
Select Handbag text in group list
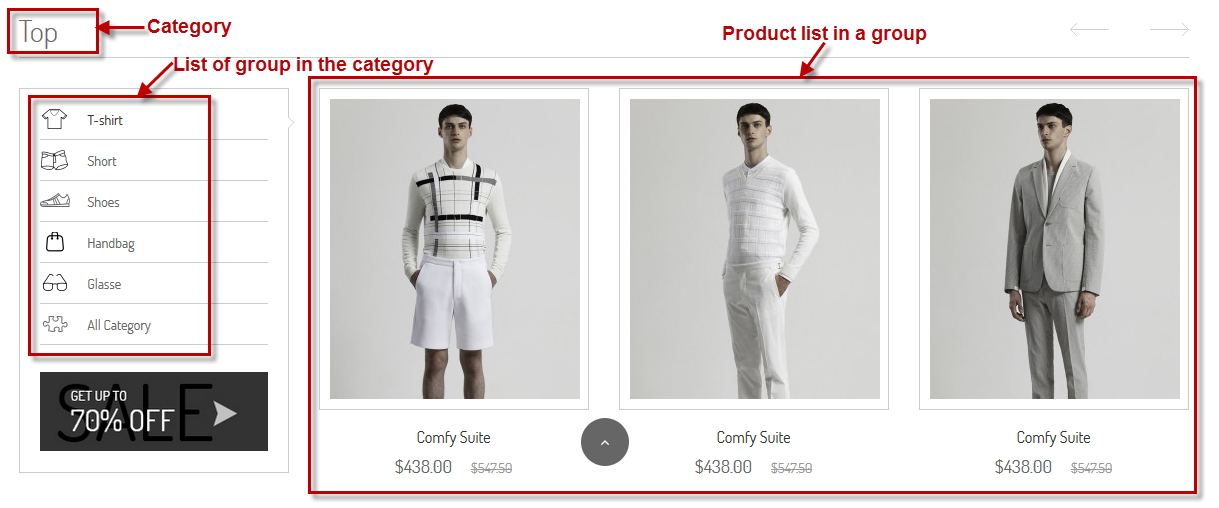click(x=111, y=243)
